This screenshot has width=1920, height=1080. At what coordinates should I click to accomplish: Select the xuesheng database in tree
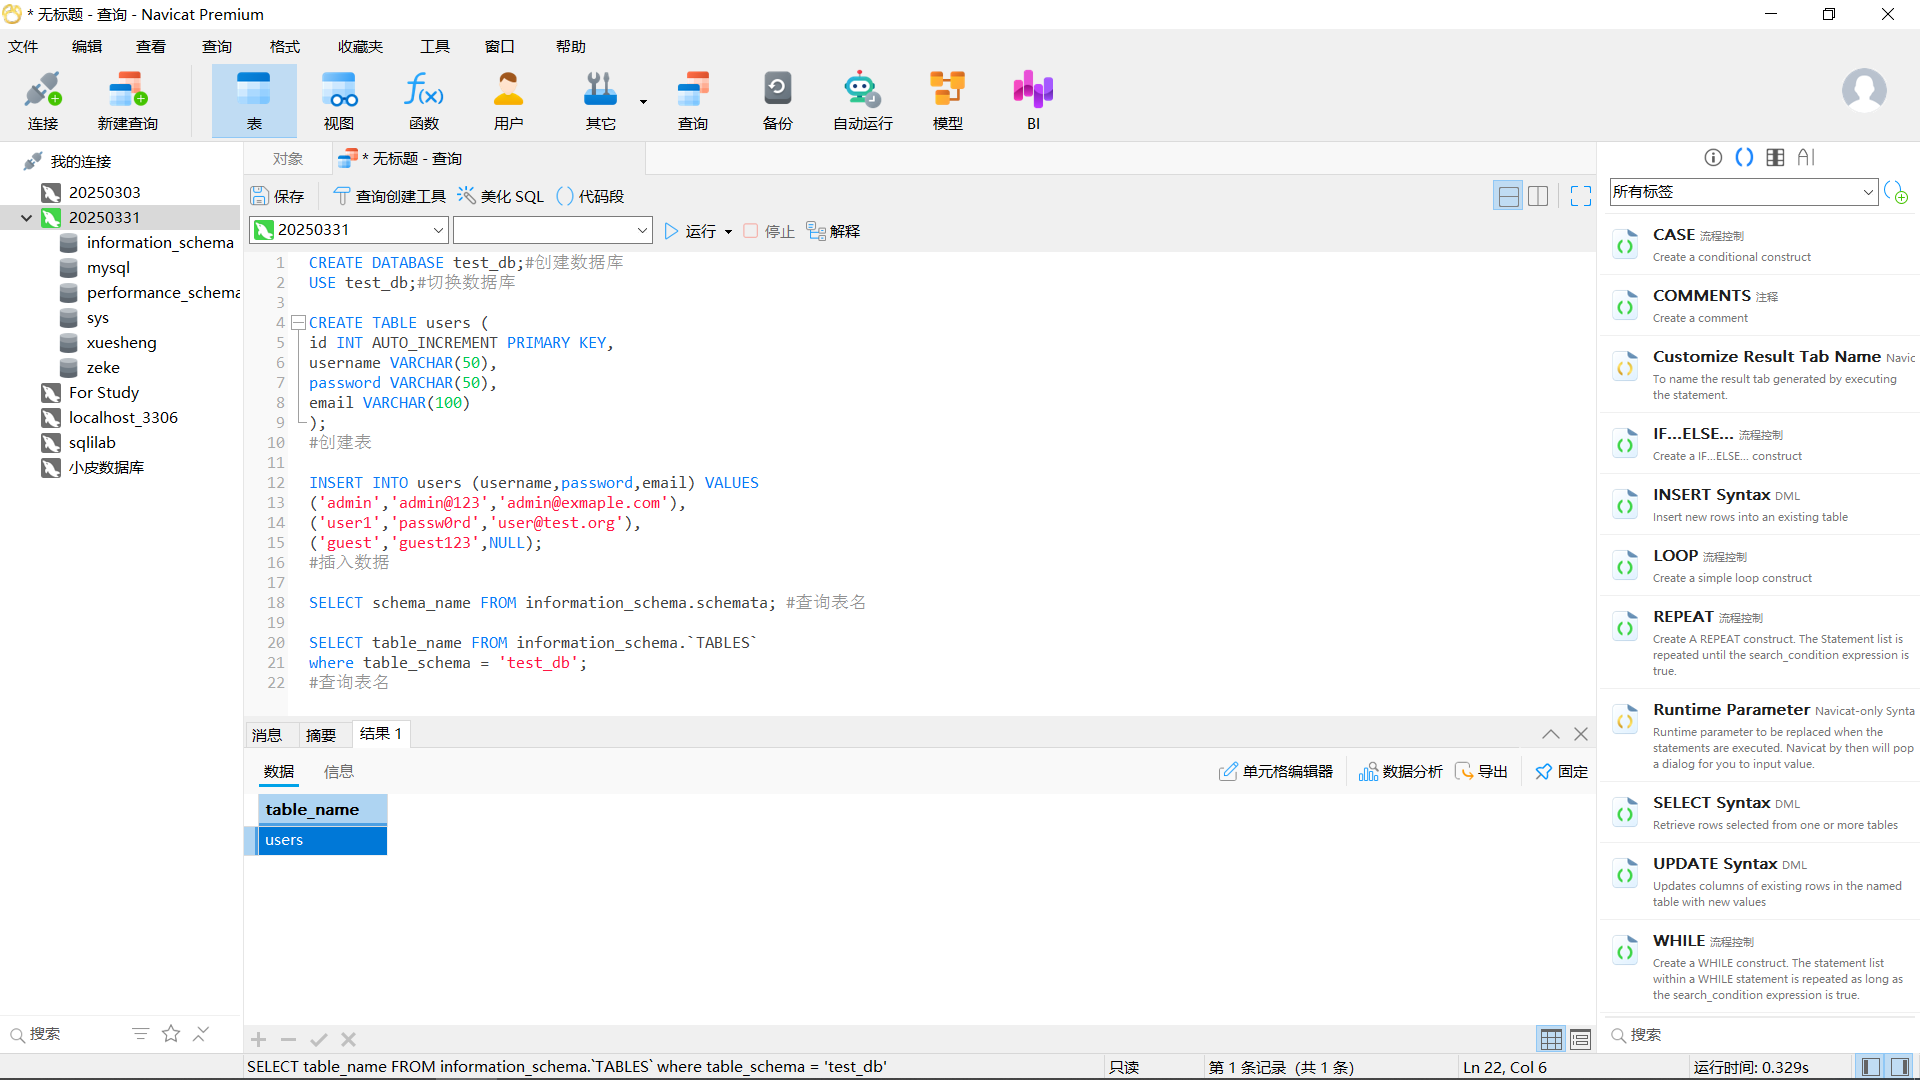[121, 342]
